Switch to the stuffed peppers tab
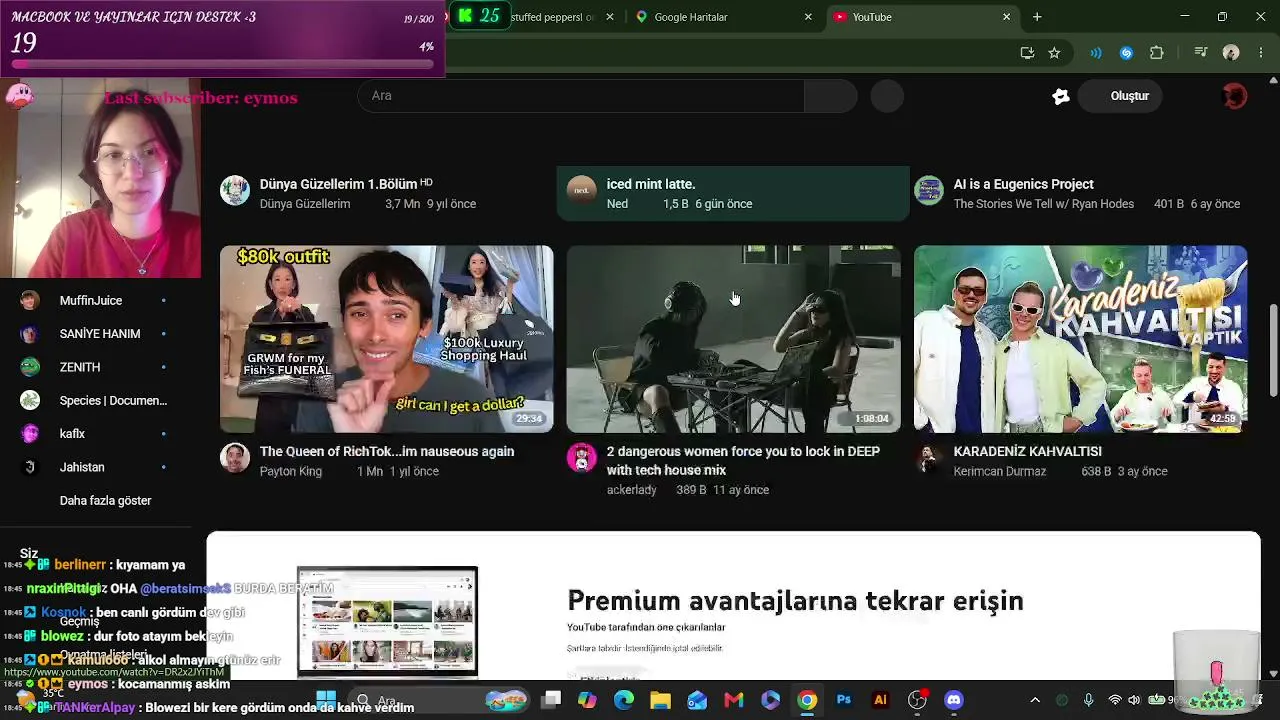This screenshot has width=1280, height=720. pos(552,17)
